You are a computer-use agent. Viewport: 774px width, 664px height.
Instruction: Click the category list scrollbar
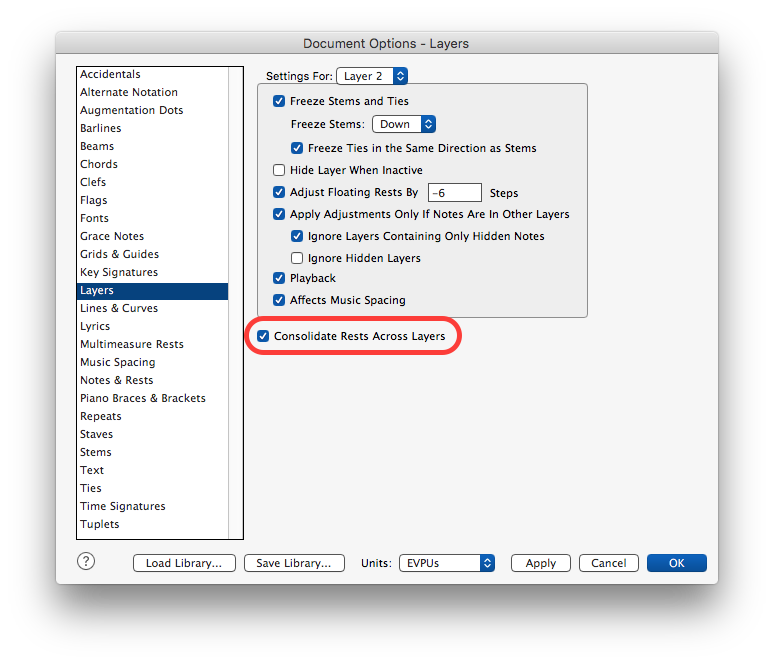coord(236,300)
